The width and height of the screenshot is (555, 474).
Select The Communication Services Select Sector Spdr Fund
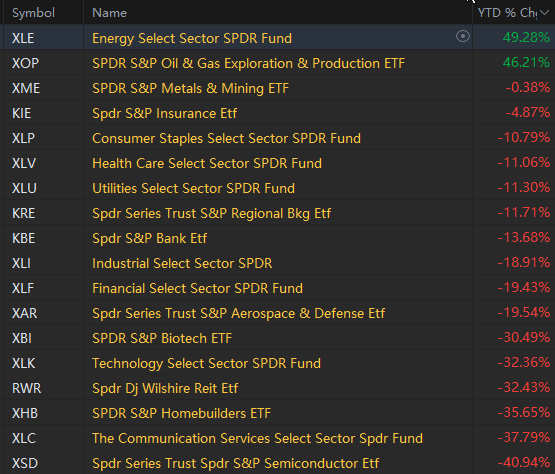[x=257, y=439]
